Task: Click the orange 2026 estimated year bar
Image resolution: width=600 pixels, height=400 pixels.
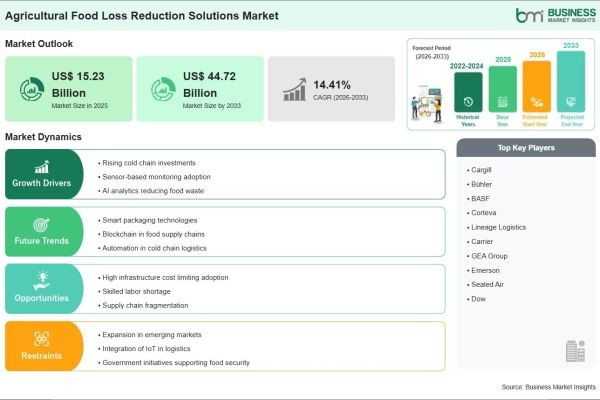Action: 536,86
